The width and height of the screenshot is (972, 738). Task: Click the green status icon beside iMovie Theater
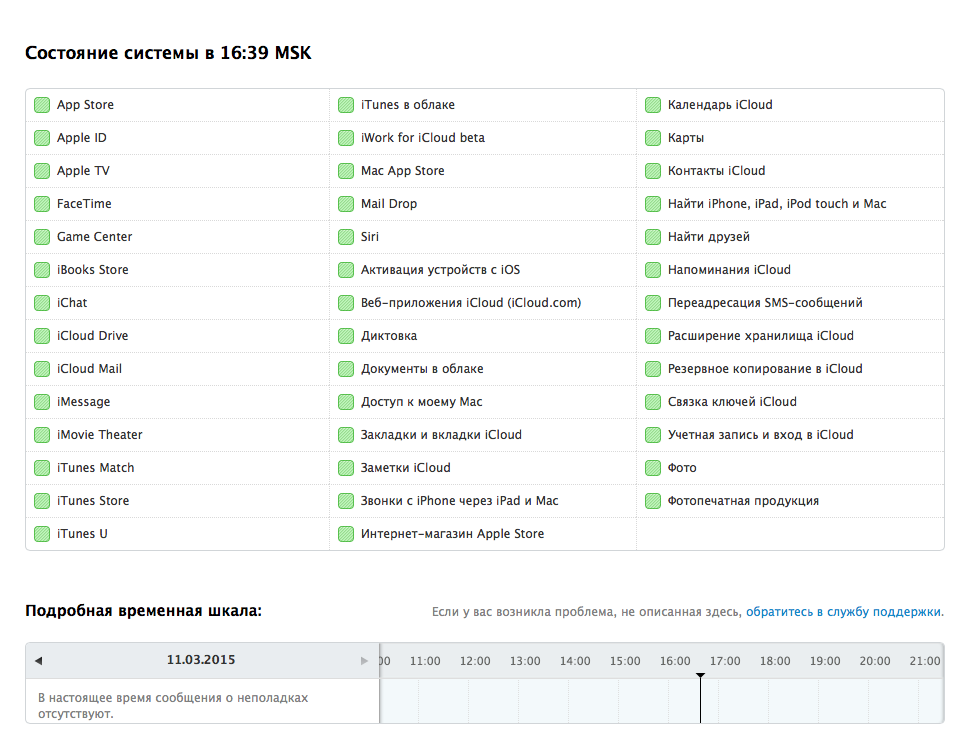(x=42, y=435)
